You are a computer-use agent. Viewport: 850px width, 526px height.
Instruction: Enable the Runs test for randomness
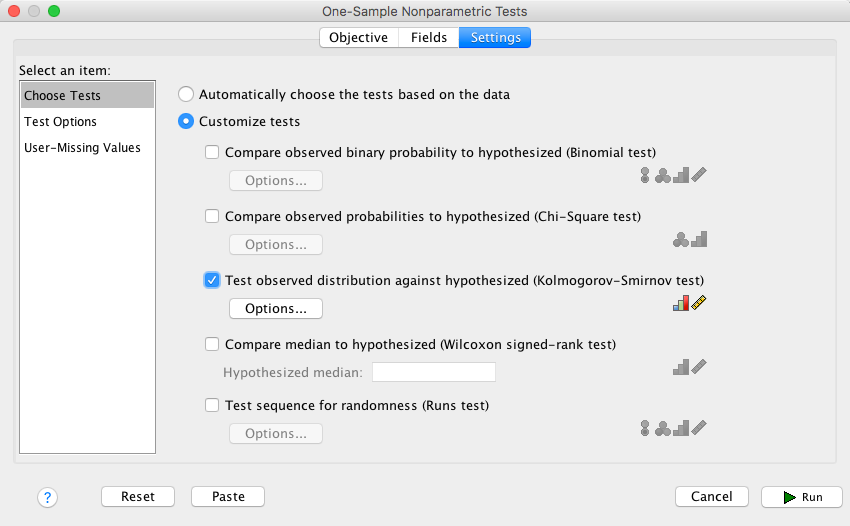click(212, 406)
